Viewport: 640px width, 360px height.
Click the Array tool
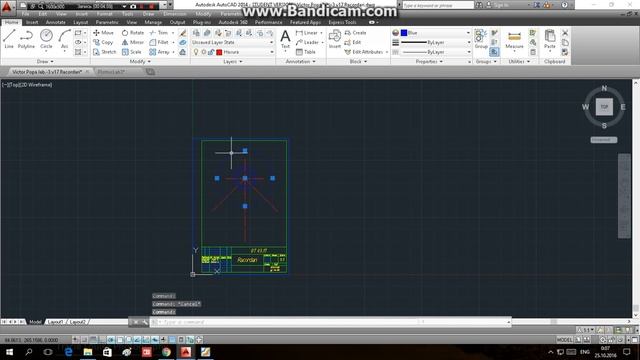tap(160, 52)
